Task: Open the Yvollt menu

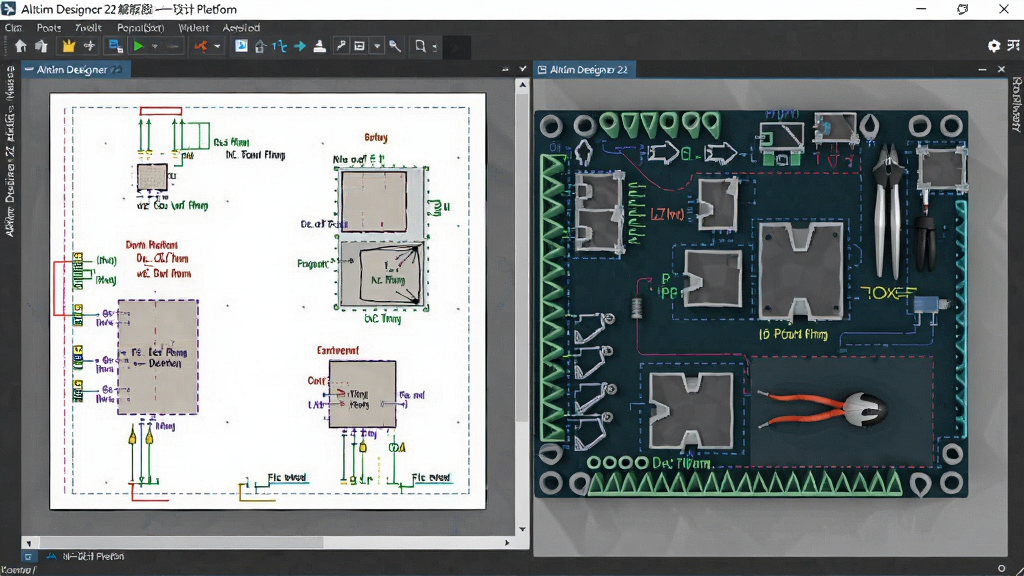Action: pos(88,27)
